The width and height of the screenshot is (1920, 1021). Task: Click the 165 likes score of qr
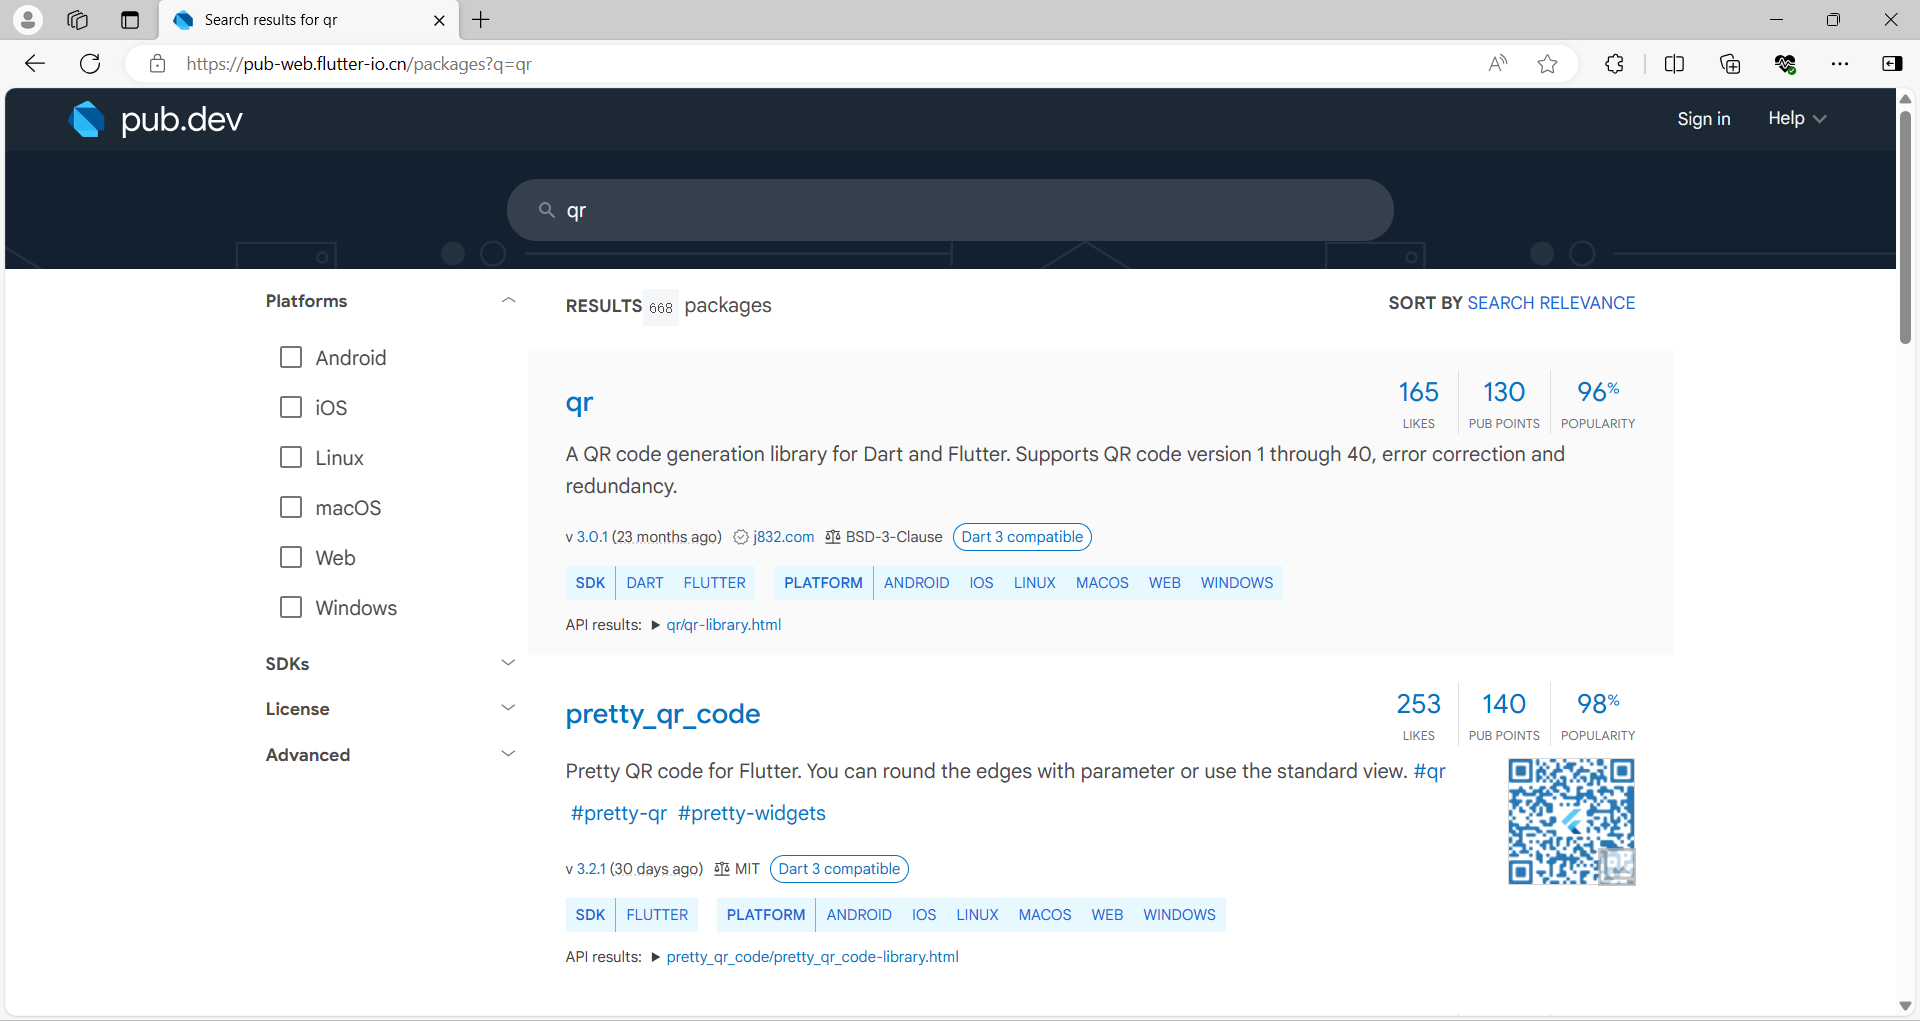point(1418,403)
